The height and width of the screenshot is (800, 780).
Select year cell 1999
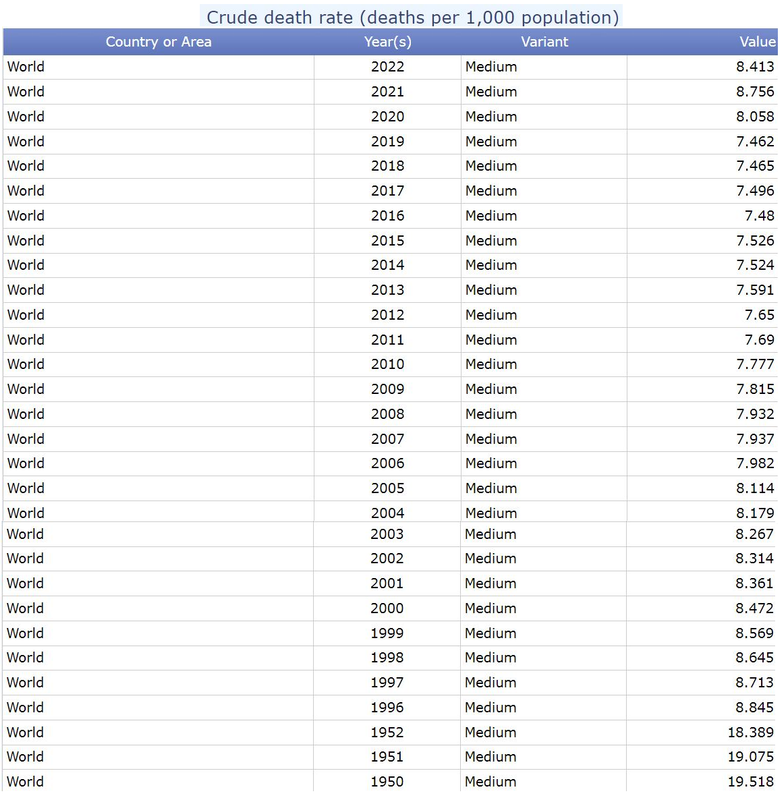click(387, 634)
